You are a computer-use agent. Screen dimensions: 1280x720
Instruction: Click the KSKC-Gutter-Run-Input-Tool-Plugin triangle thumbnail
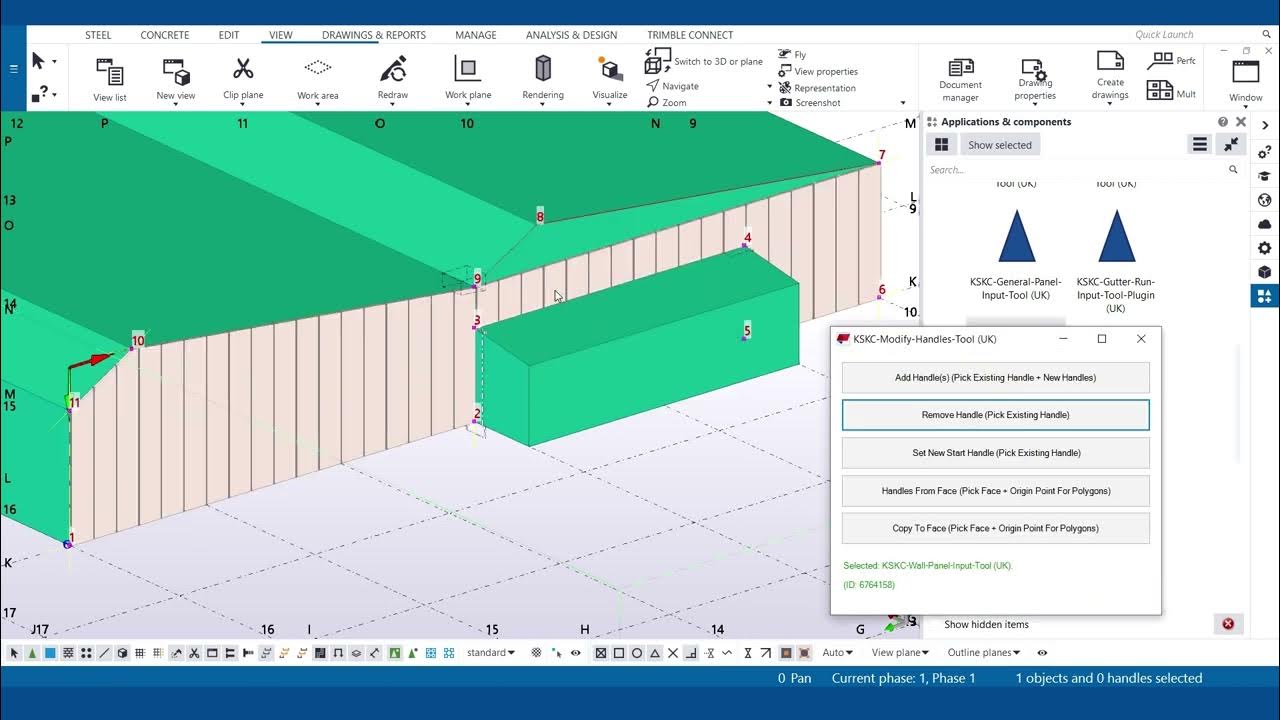pos(1116,236)
